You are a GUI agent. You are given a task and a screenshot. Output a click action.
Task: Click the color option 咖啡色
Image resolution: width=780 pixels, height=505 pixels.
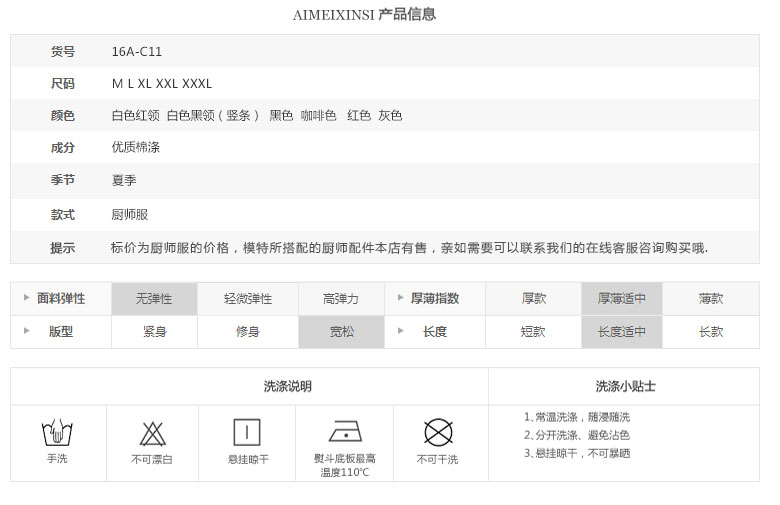318,115
